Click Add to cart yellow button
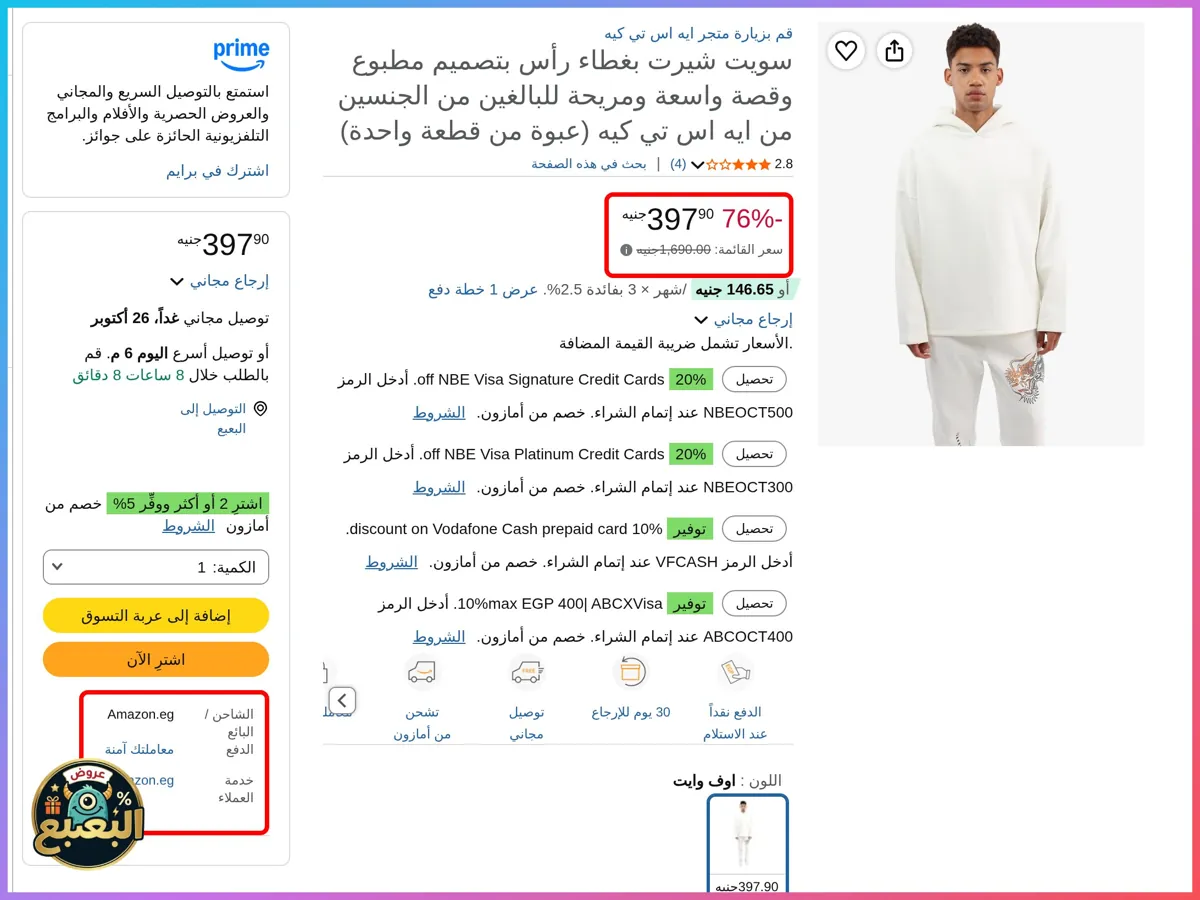1200x900 pixels. [156, 616]
